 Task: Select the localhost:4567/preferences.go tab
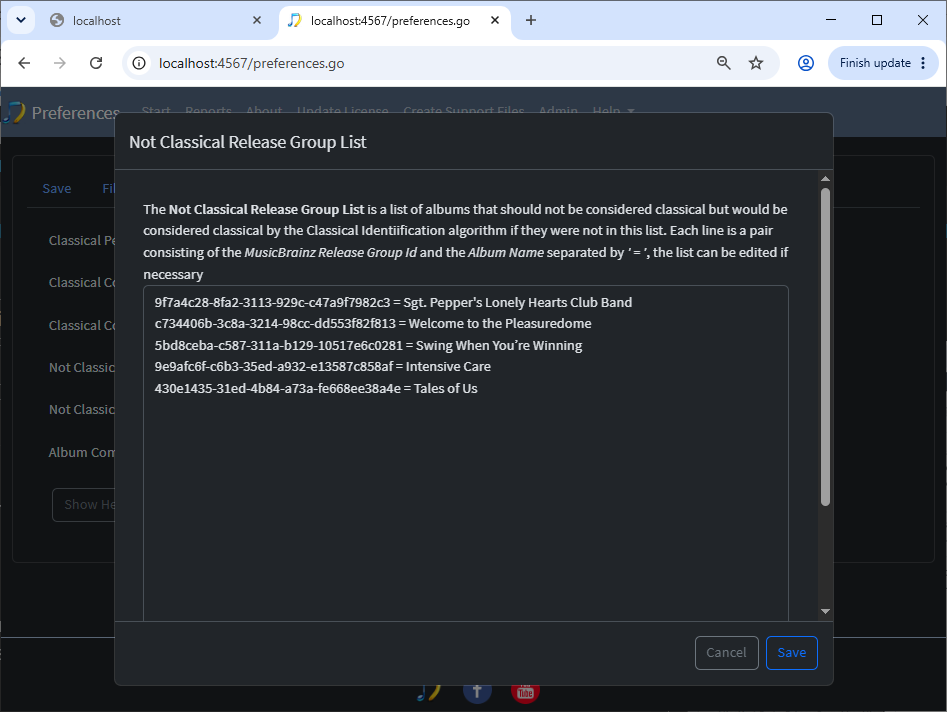pos(395,21)
